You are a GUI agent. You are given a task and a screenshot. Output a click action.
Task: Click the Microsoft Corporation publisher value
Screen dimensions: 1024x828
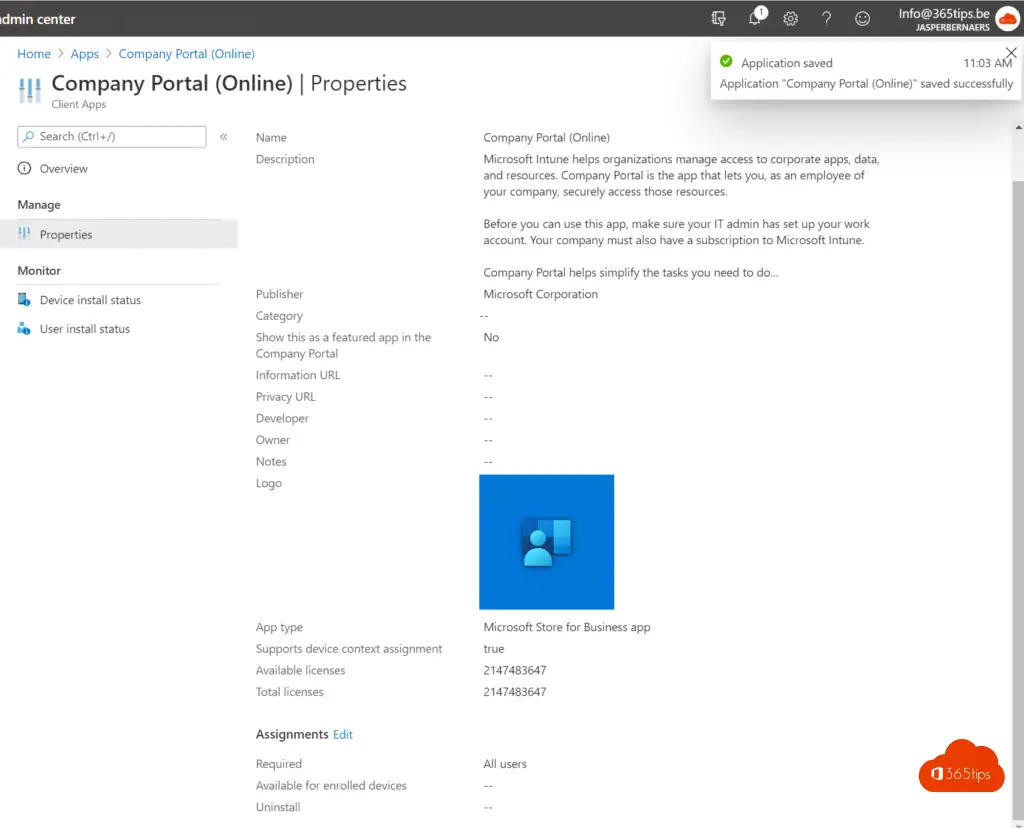540,294
